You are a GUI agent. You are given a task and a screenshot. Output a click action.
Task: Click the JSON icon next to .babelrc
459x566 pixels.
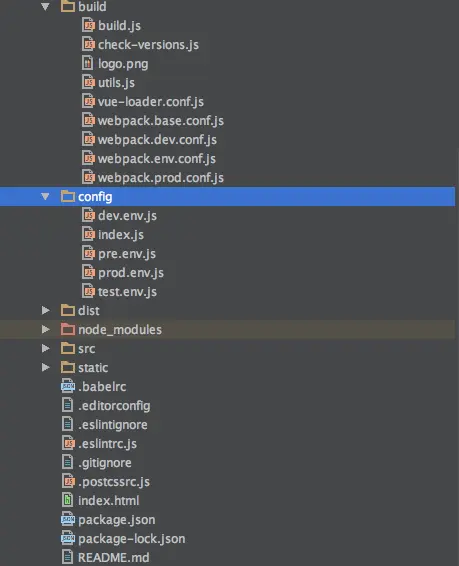[x=68, y=386]
